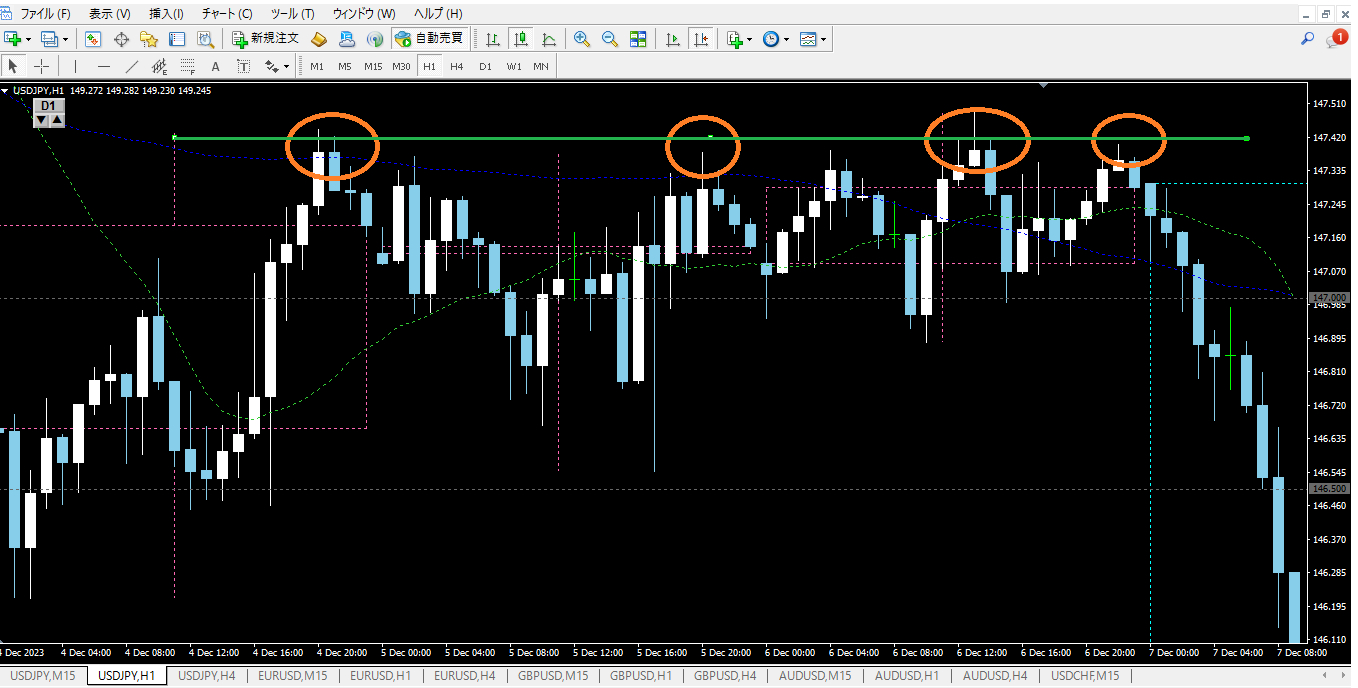1358x688 pixels.
Task: Switch to the EURUSD,H1 chart tab
Action: [381, 676]
